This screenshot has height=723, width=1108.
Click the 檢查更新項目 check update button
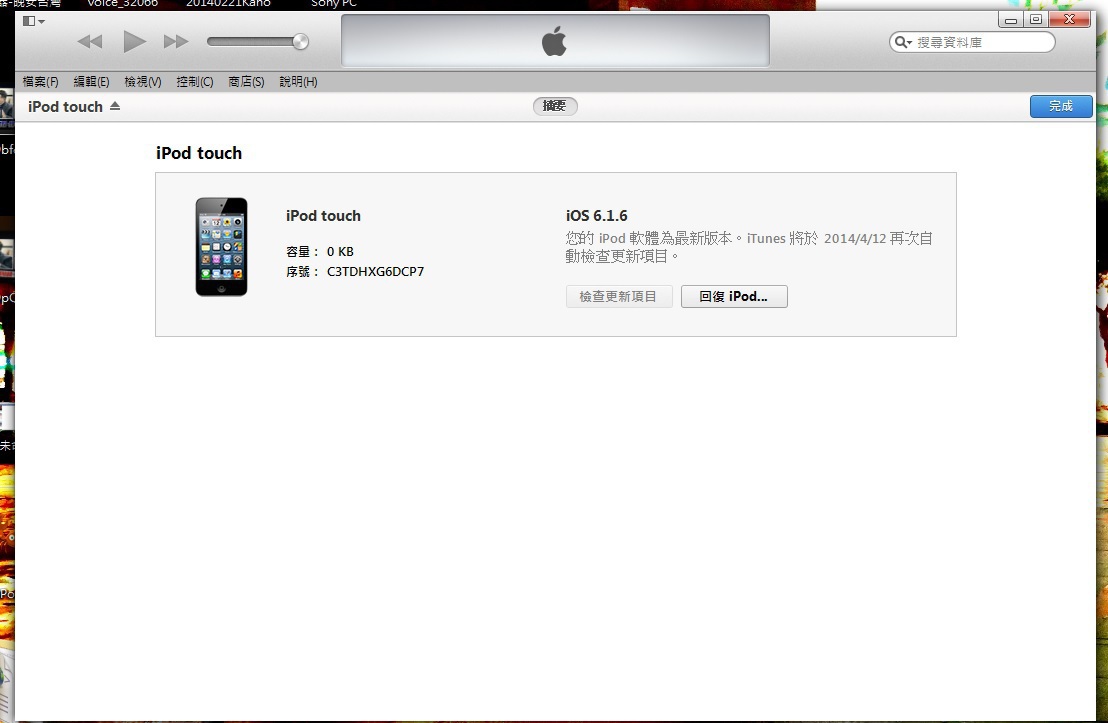tap(618, 297)
